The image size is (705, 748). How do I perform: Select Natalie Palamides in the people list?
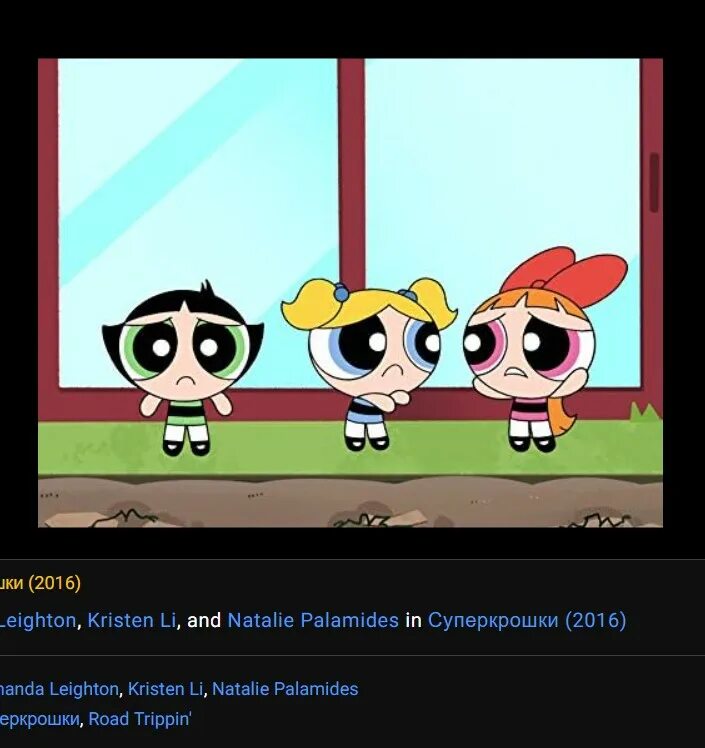pos(285,689)
